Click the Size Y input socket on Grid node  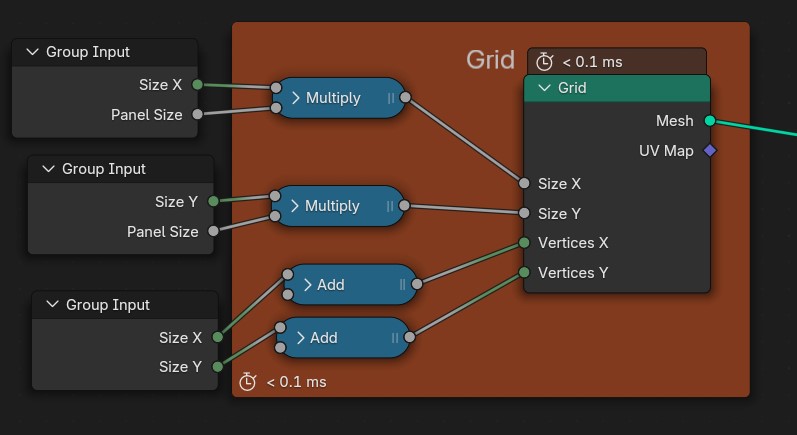coord(524,213)
